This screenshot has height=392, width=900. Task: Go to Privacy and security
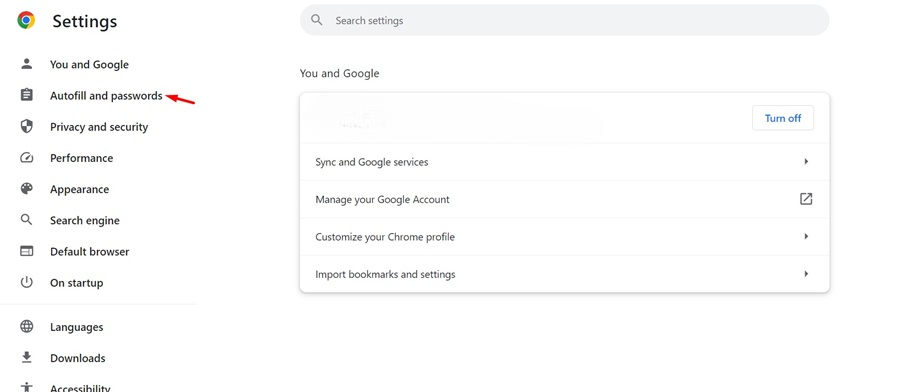coord(99,127)
